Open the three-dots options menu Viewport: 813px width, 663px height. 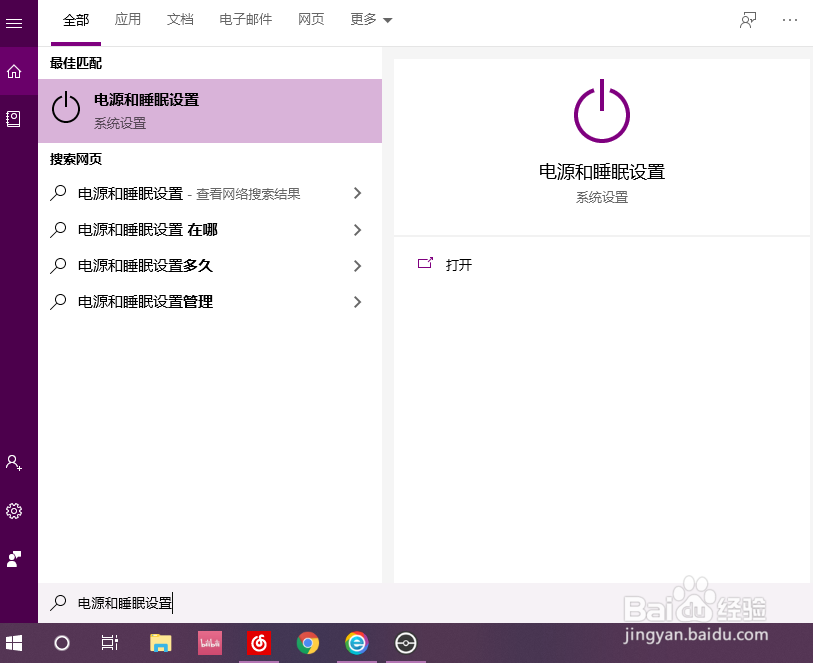[x=790, y=20]
